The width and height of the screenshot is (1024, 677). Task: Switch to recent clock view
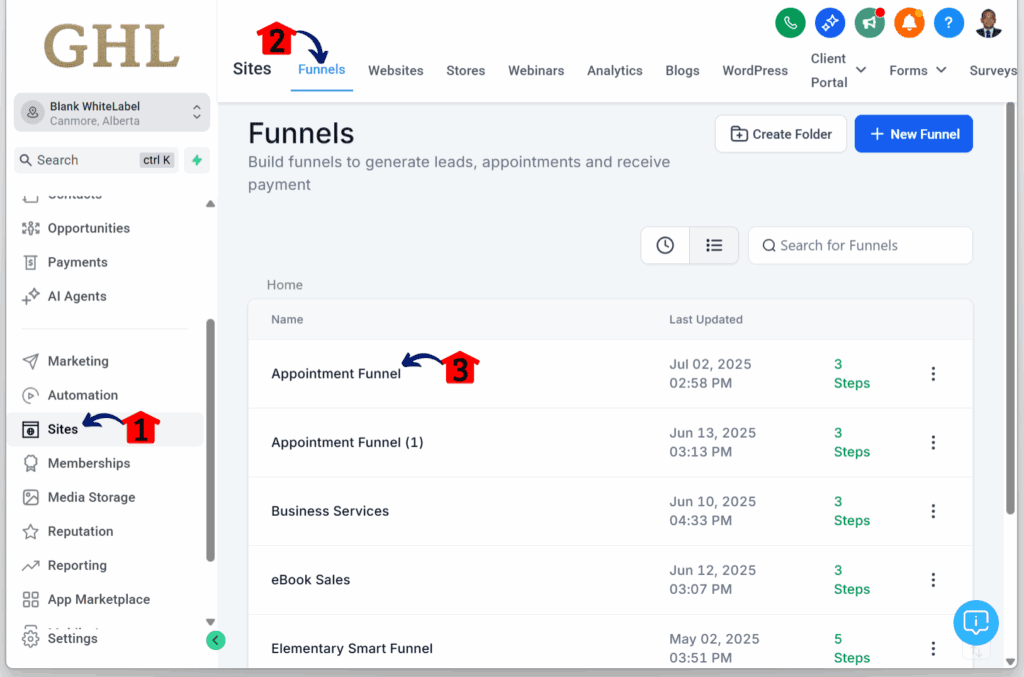click(665, 245)
